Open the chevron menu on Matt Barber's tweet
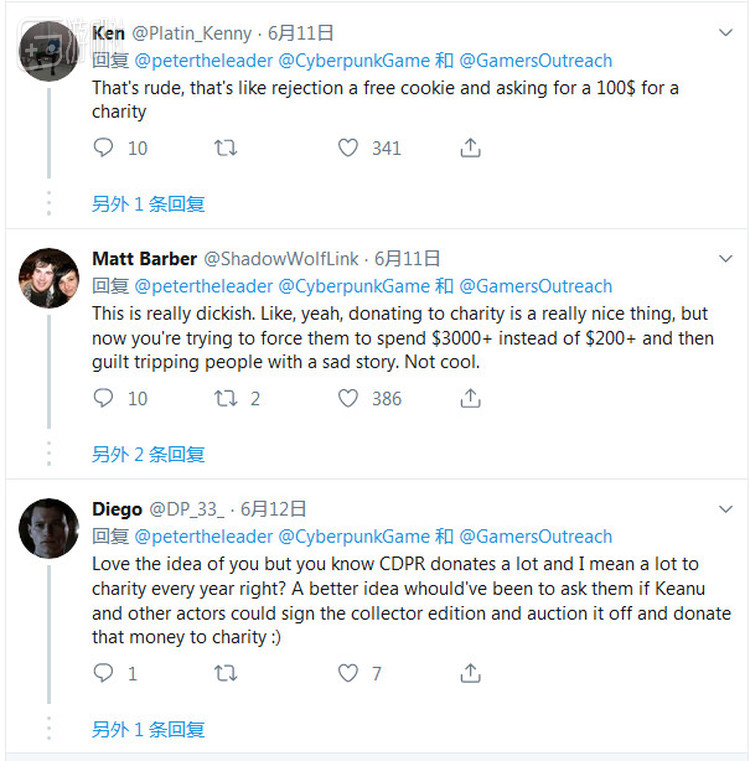 coord(726,259)
